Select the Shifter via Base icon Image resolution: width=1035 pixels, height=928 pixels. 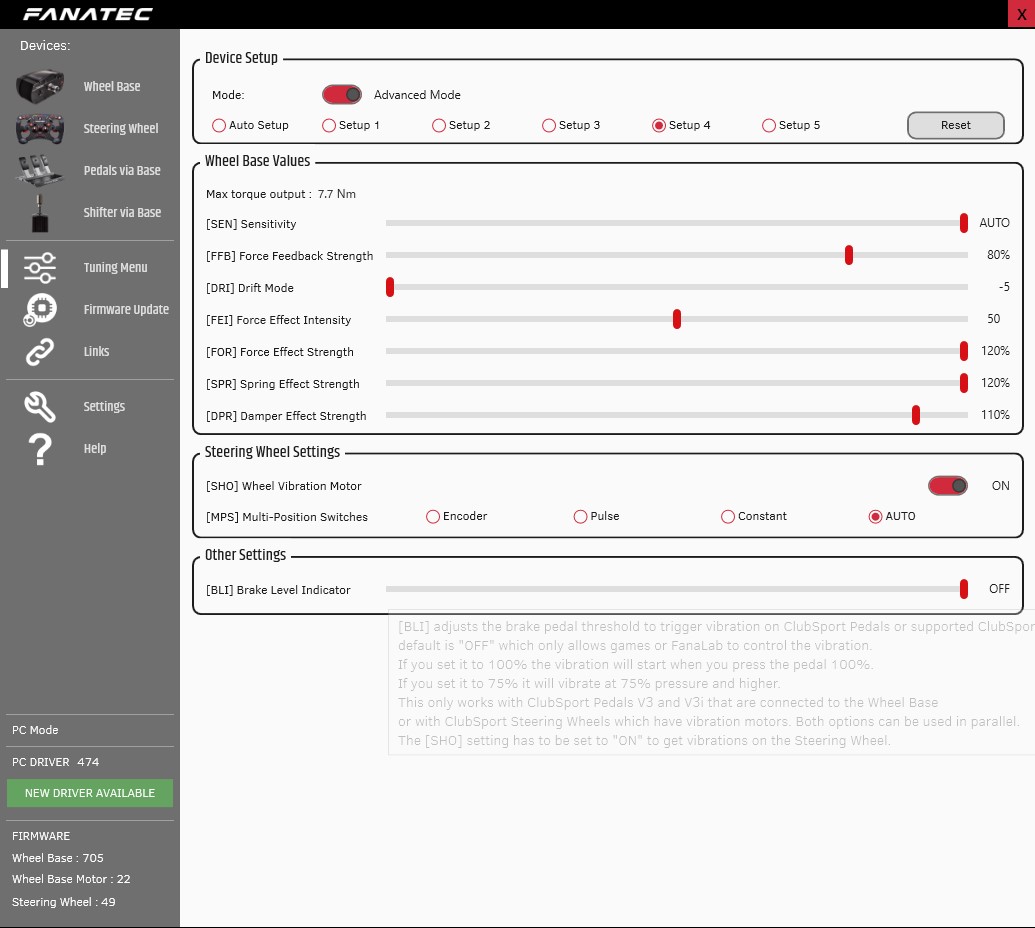pyautogui.click(x=40, y=213)
